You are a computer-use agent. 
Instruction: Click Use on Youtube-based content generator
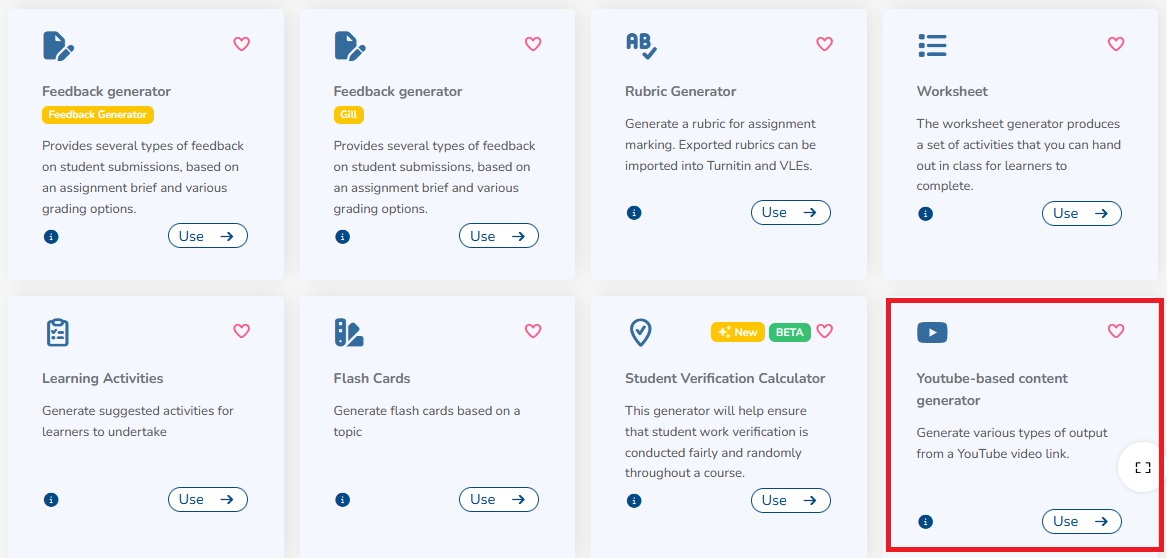point(1081,521)
